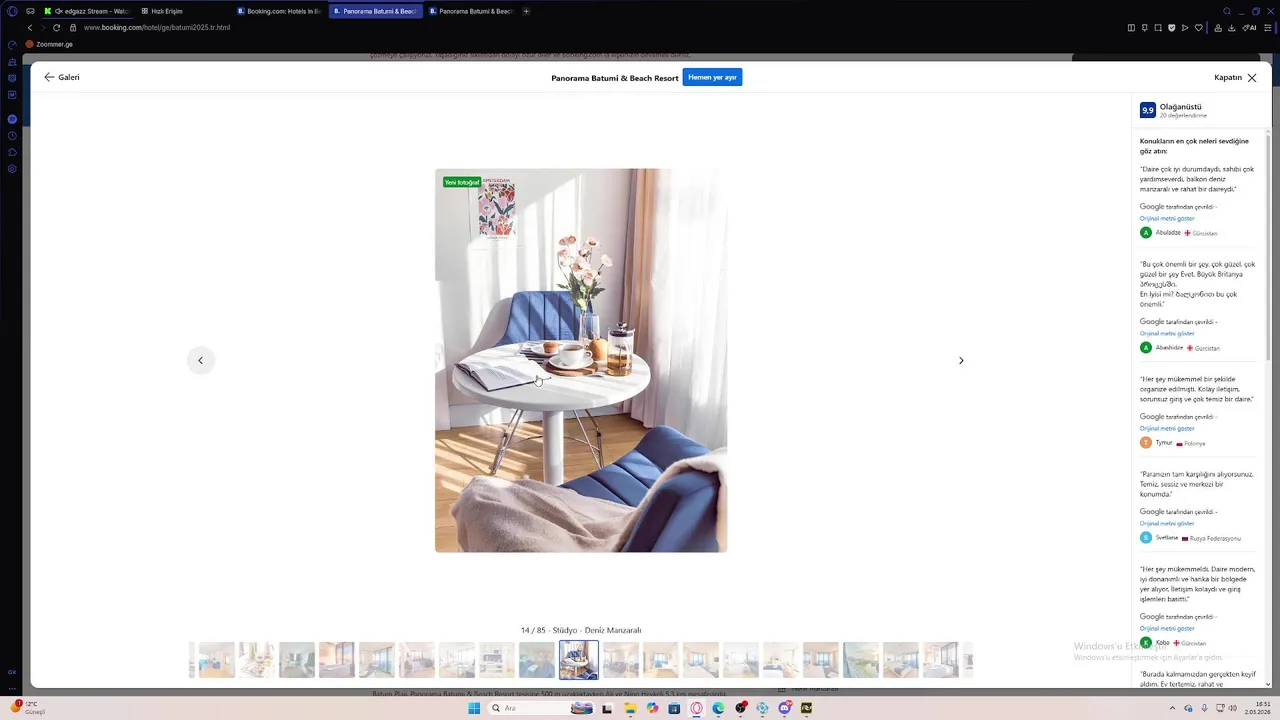Open the ad blocker shield icon
This screenshot has width=1280, height=720.
(x=1171, y=27)
